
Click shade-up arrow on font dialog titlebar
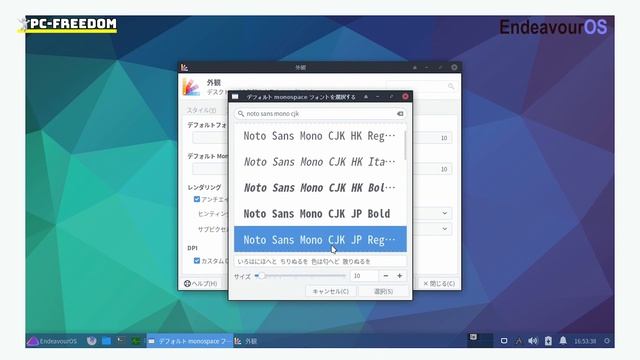click(x=366, y=97)
